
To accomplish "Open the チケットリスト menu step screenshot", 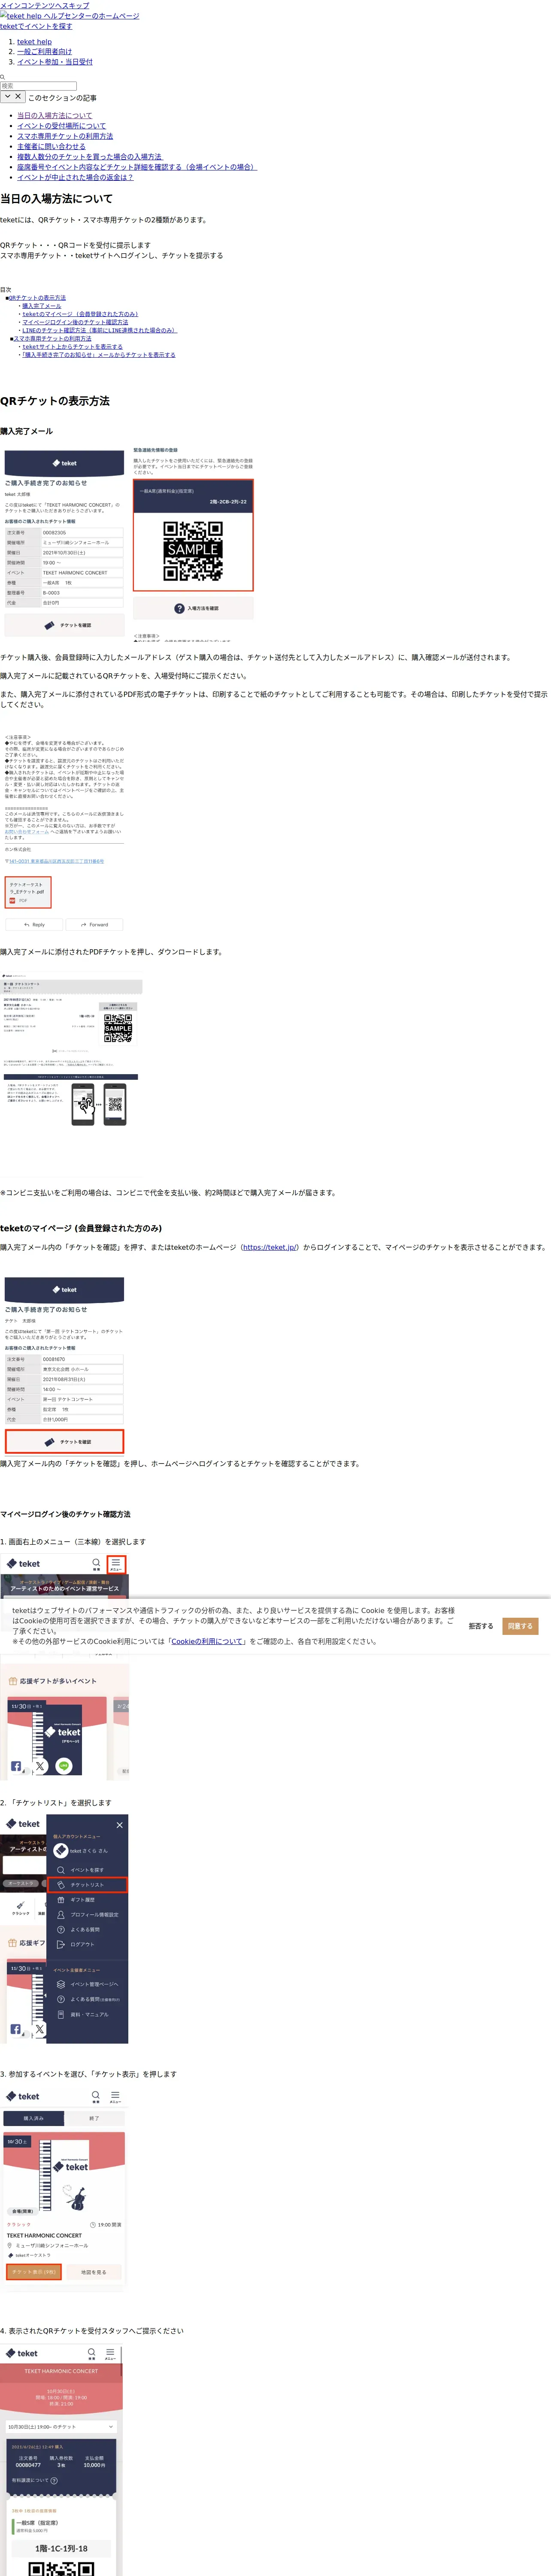I will pyautogui.click(x=64, y=1929).
